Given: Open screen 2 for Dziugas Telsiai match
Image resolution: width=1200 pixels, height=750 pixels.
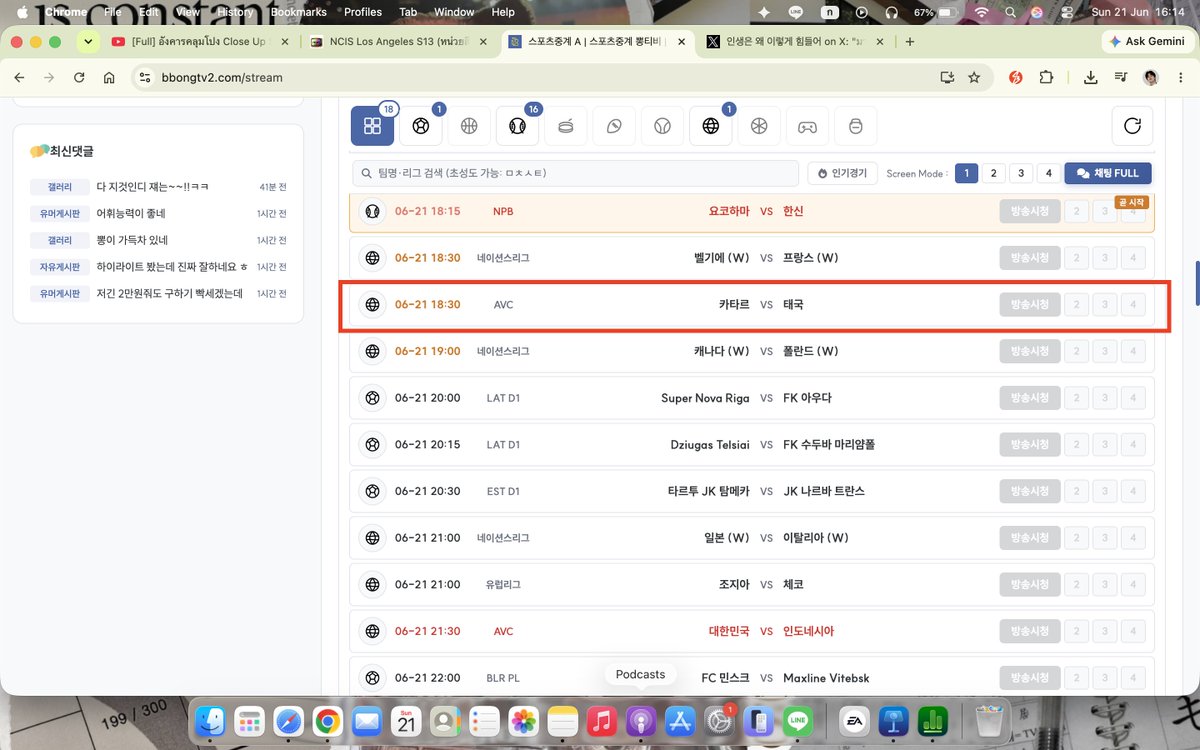Looking at the screenshot, I should coord(1077,444).
